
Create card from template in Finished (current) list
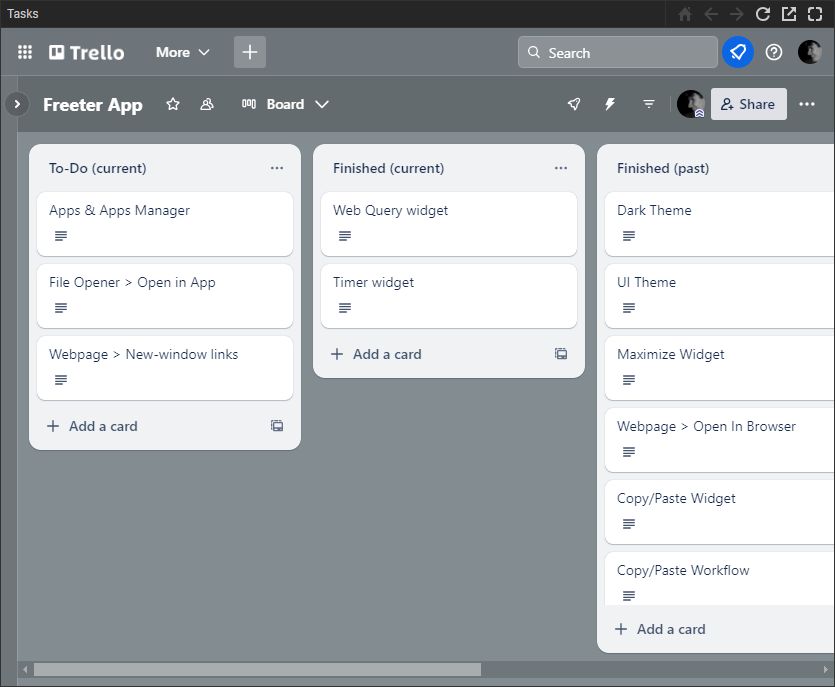[561, 354]
